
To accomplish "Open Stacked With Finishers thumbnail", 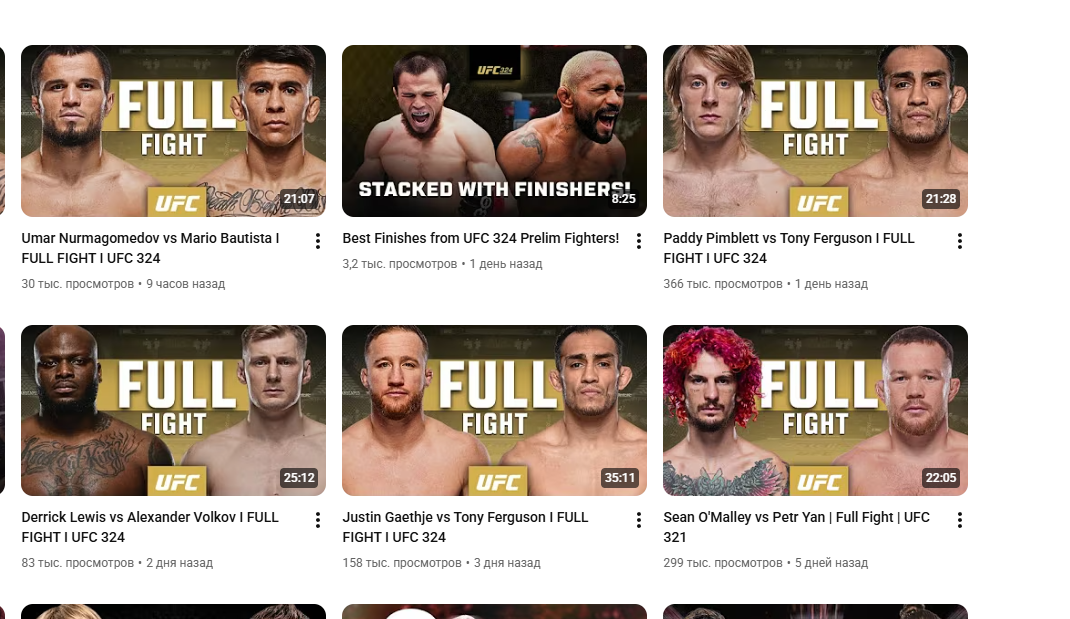I will pos(494,131).
